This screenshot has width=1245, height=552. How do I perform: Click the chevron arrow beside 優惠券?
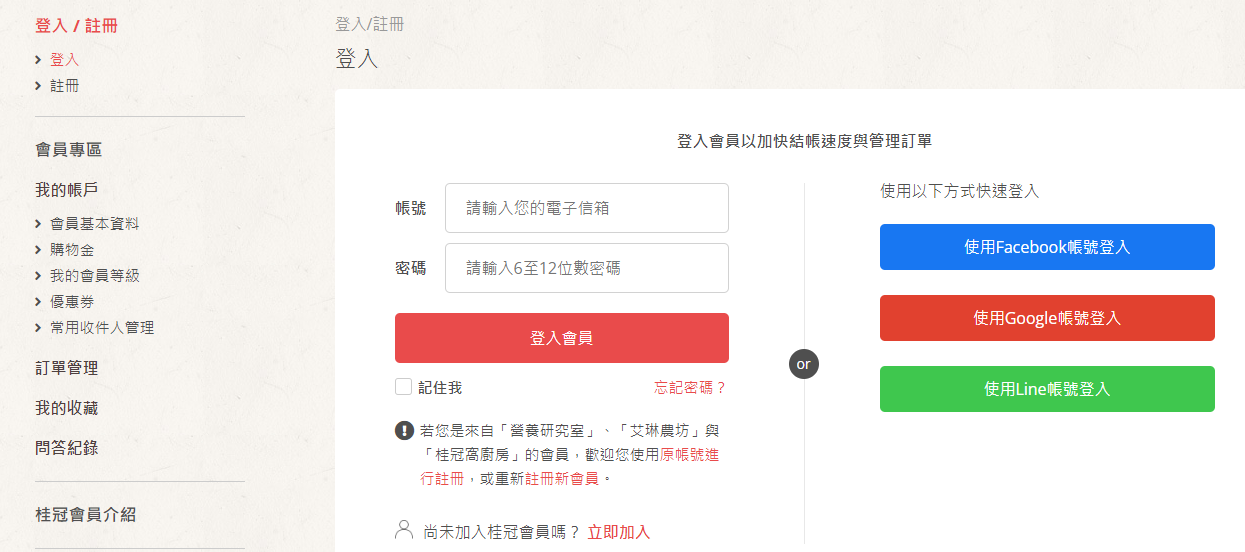(x=38, y=301)
